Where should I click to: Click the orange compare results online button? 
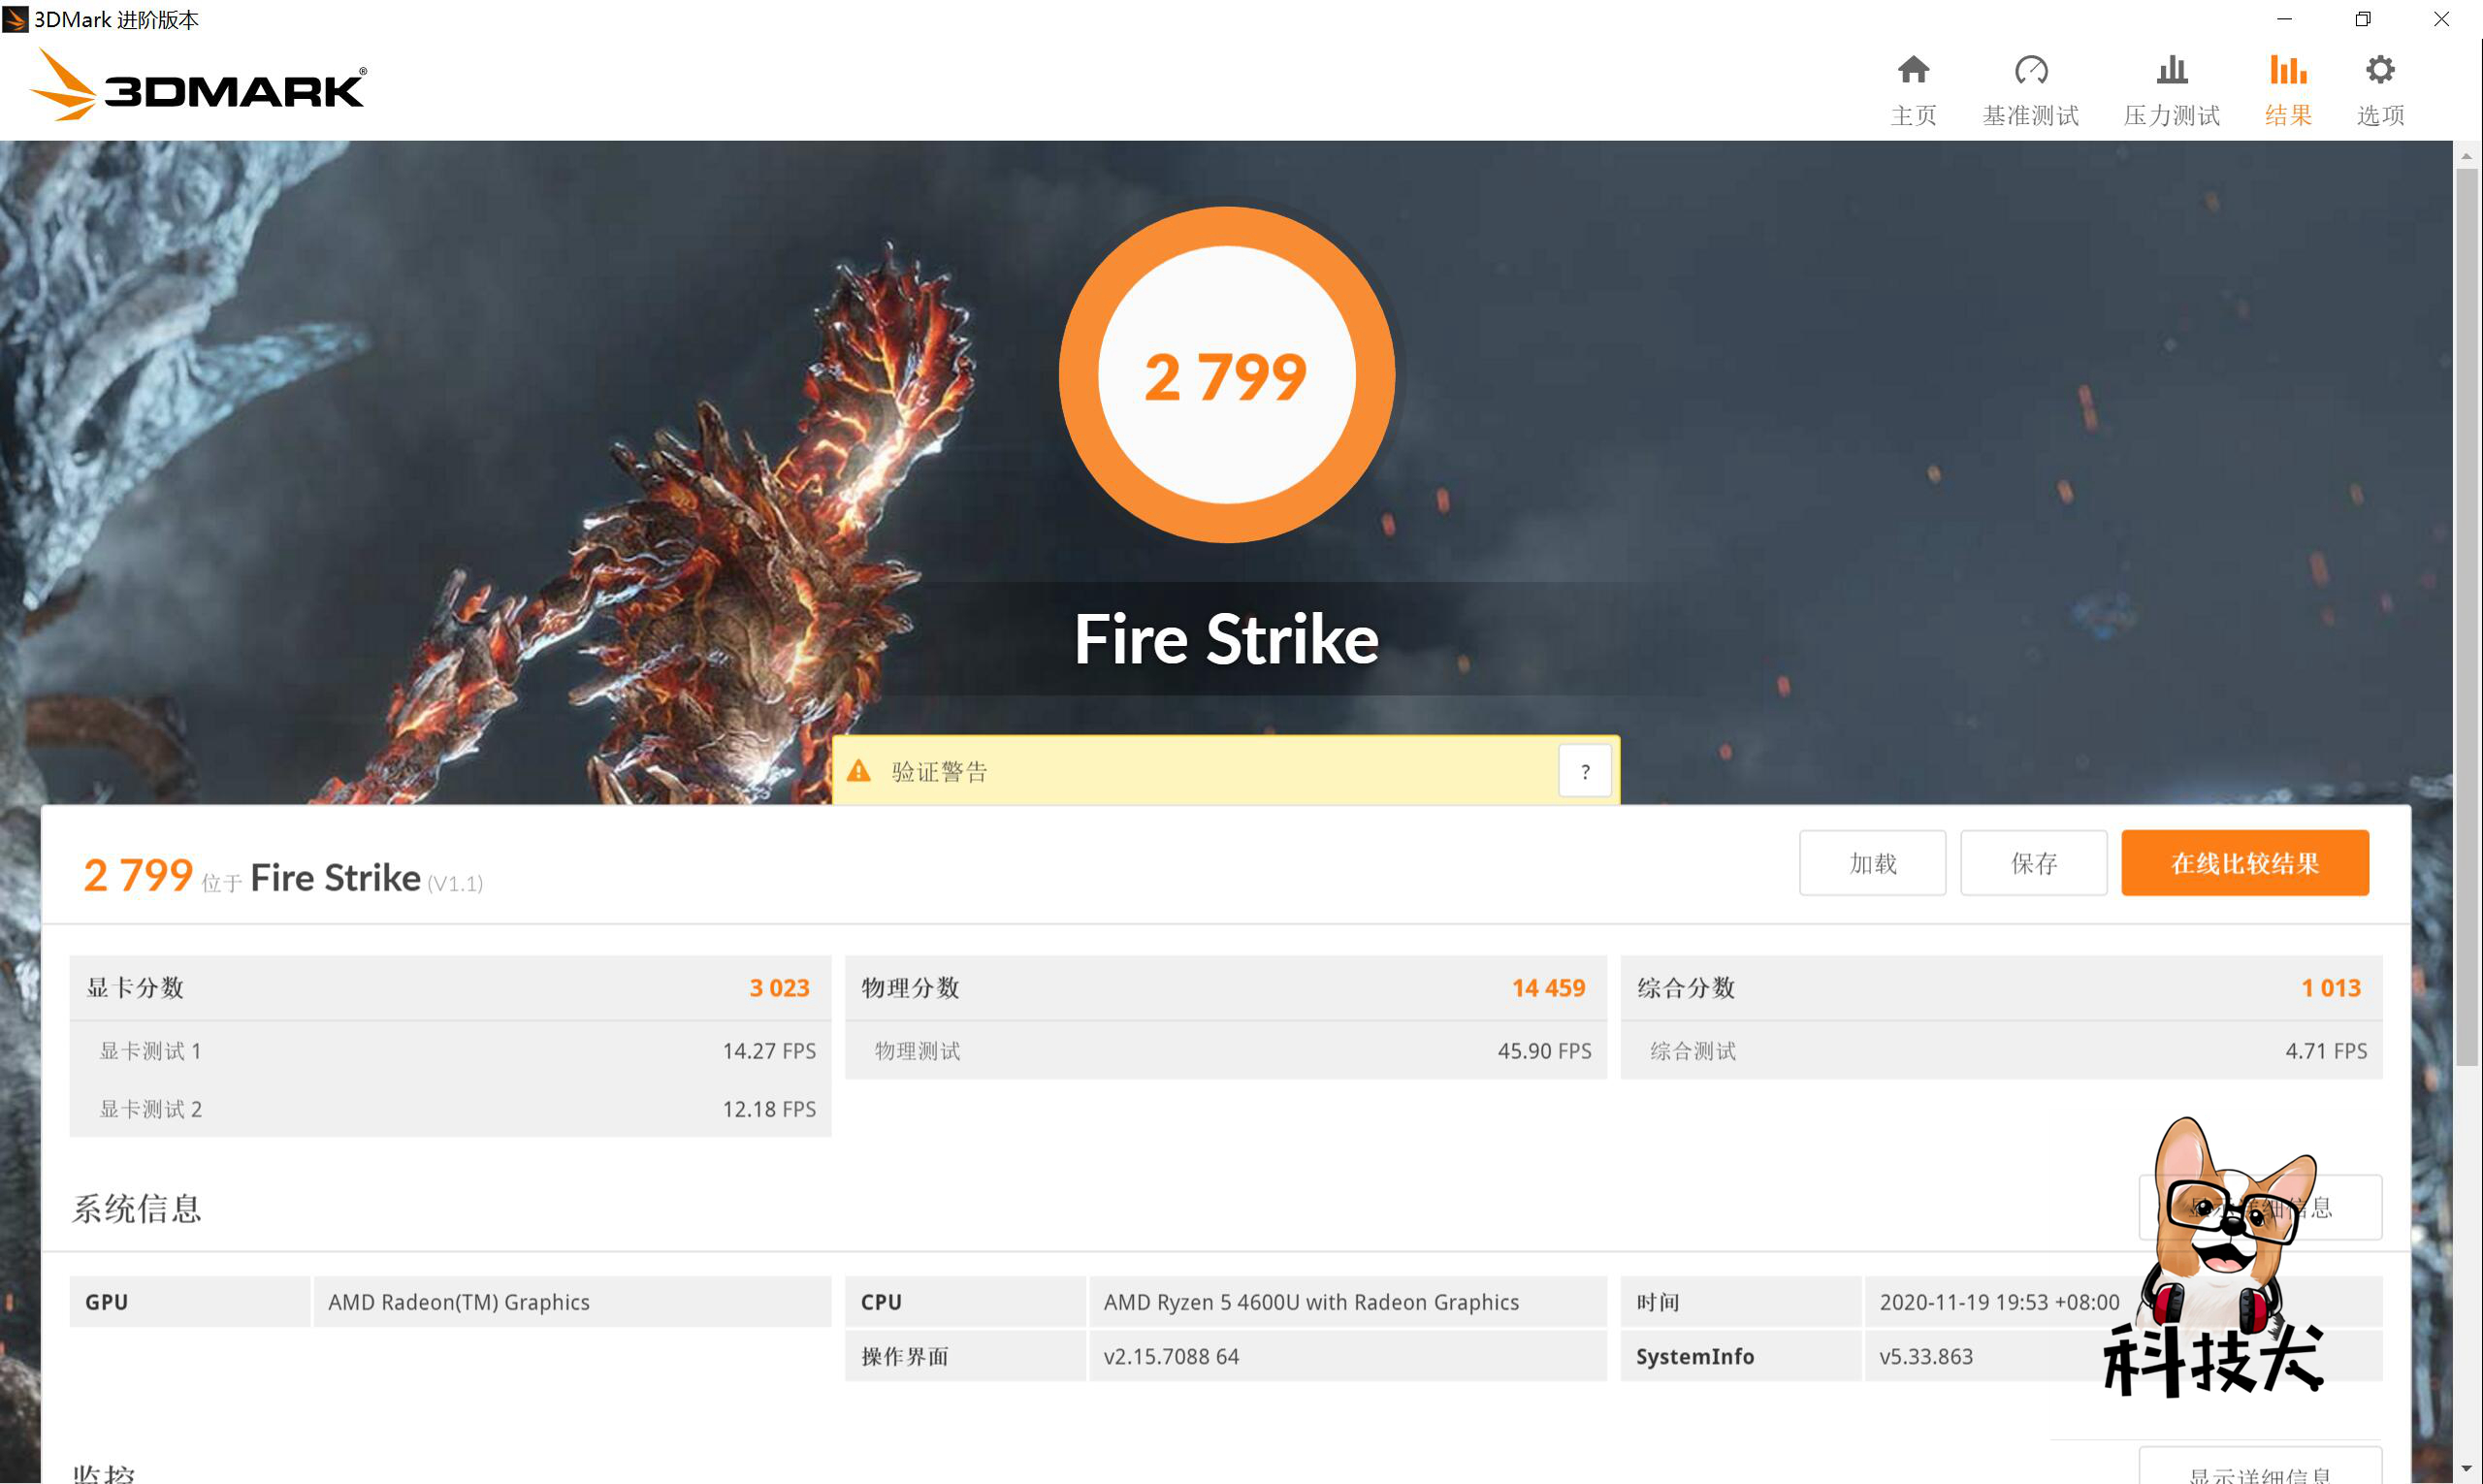2244,863
